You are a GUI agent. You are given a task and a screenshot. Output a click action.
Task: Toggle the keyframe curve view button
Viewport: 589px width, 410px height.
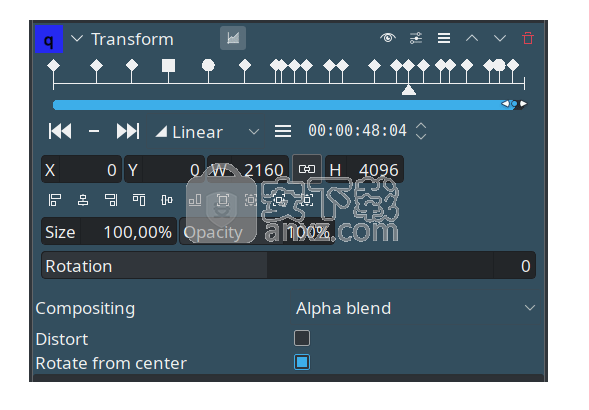[x=233, y=38]
